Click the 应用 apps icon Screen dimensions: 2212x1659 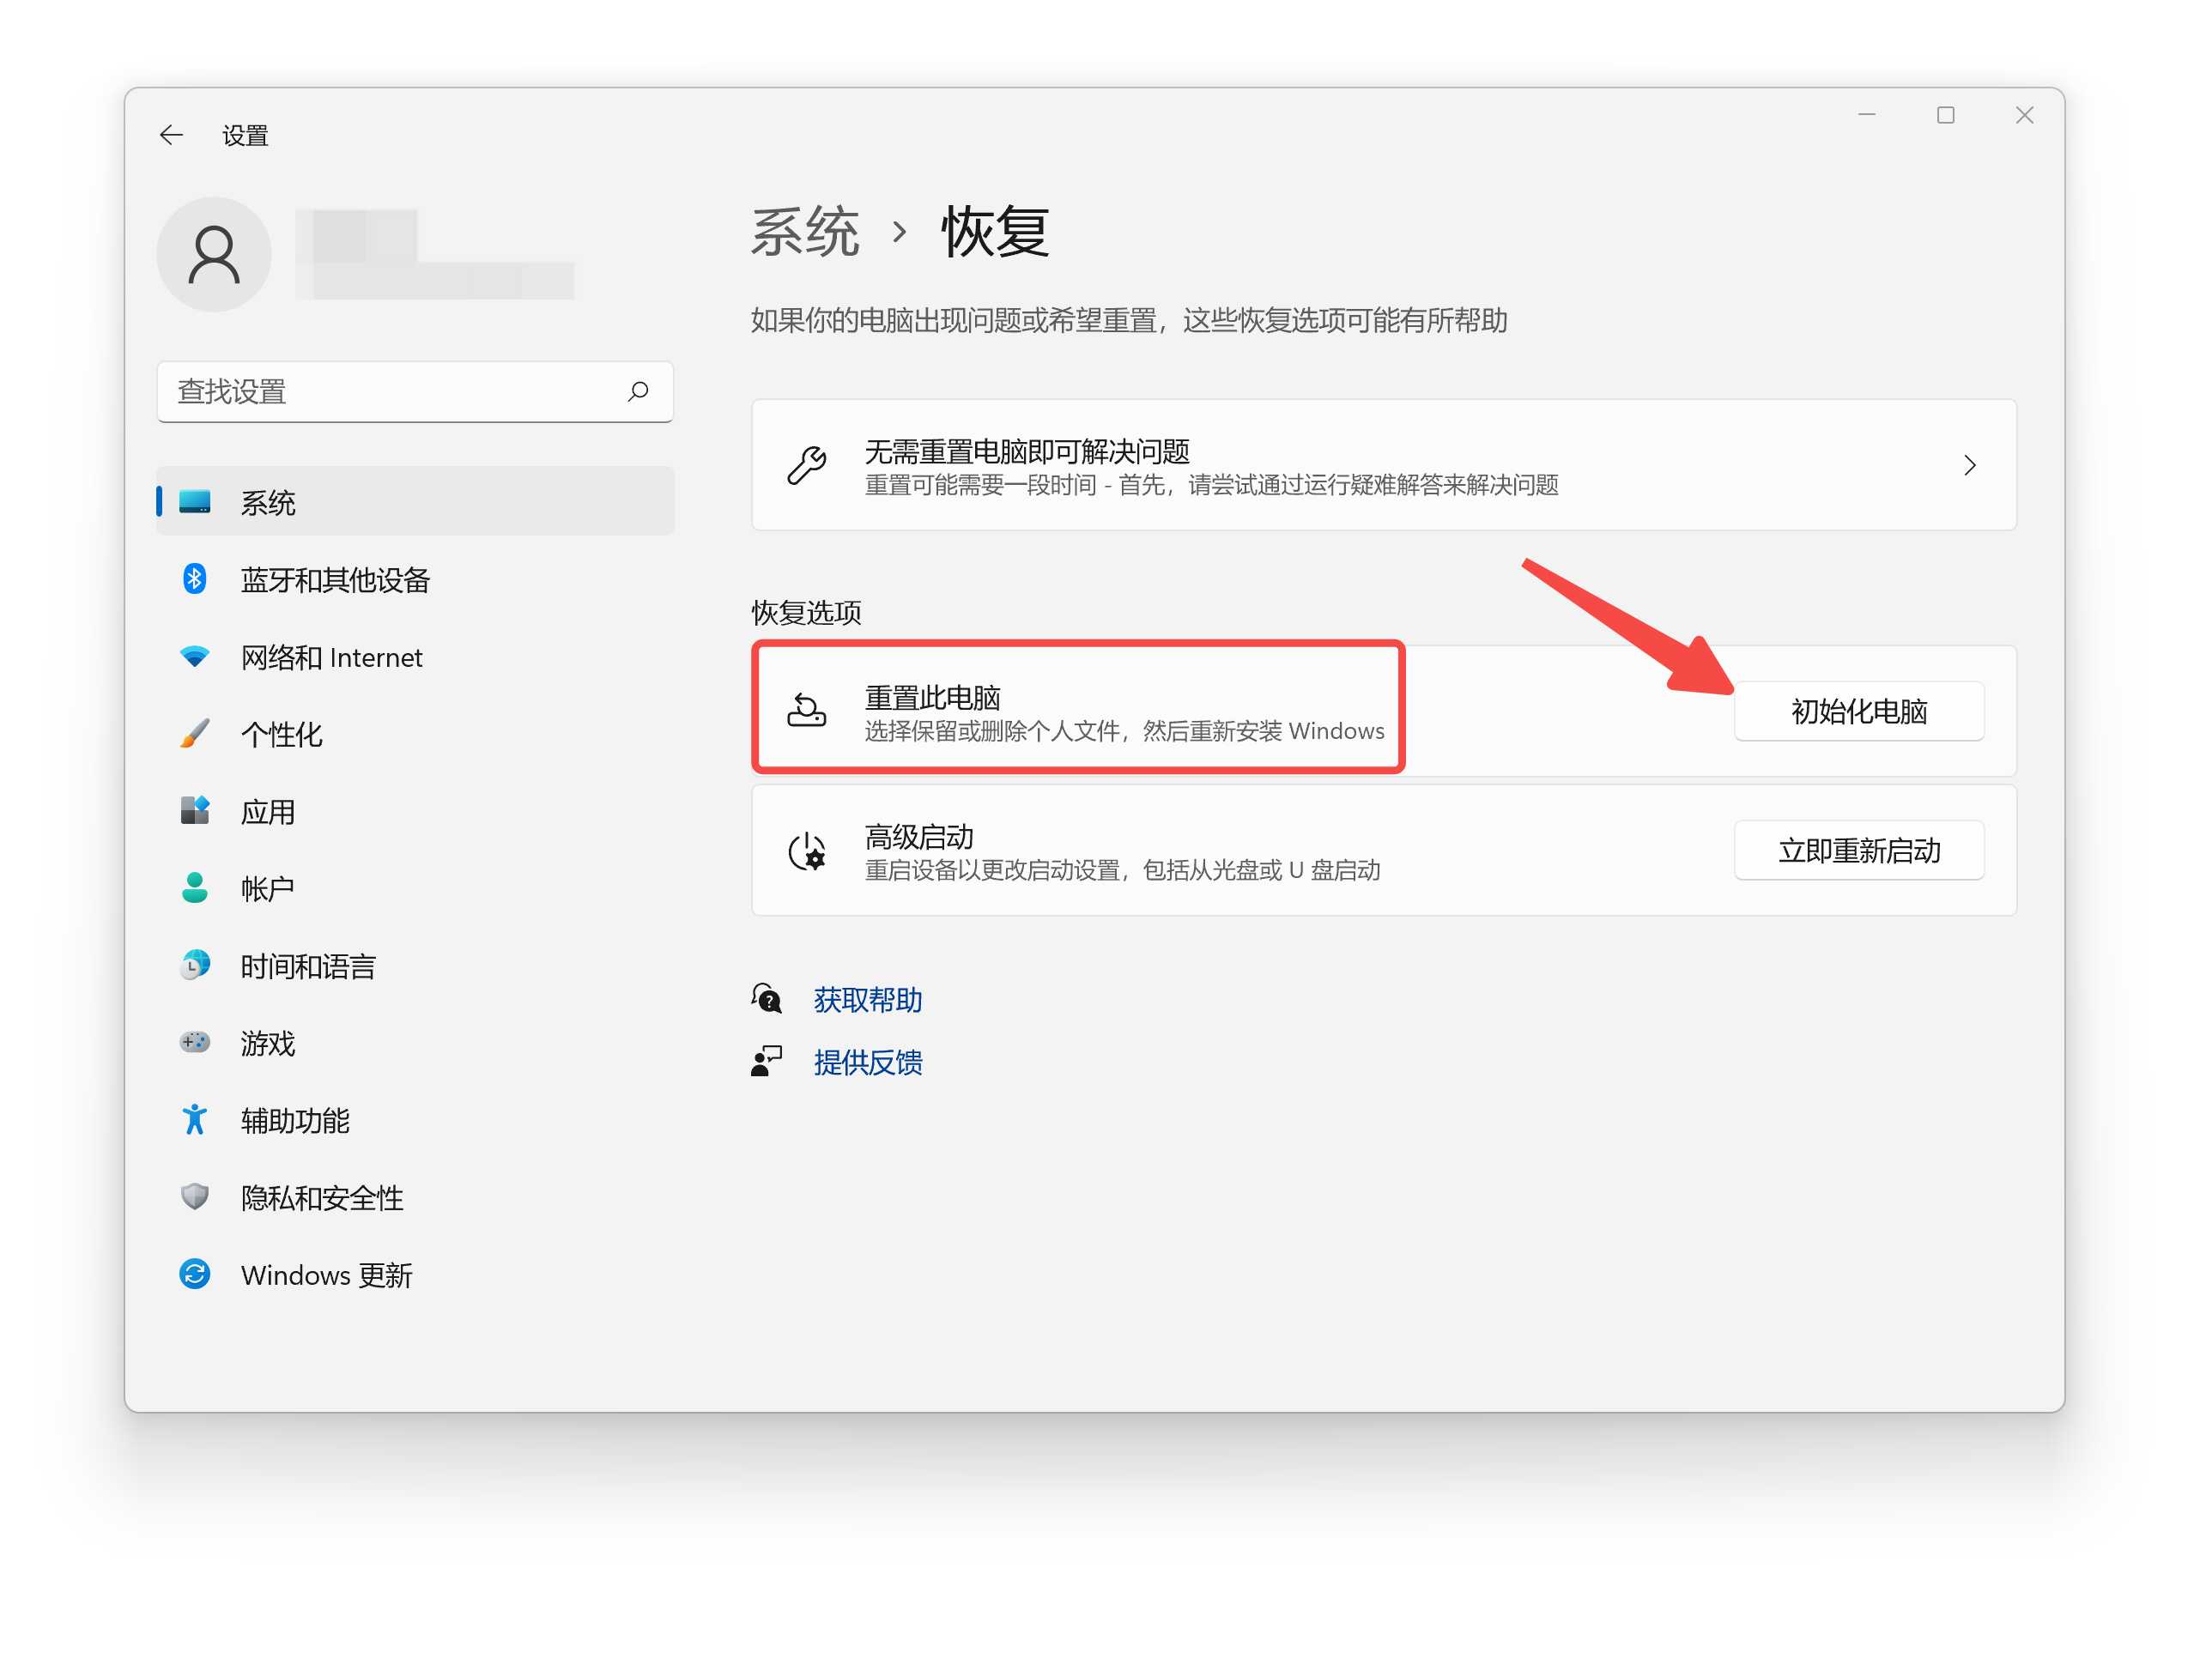195,810
